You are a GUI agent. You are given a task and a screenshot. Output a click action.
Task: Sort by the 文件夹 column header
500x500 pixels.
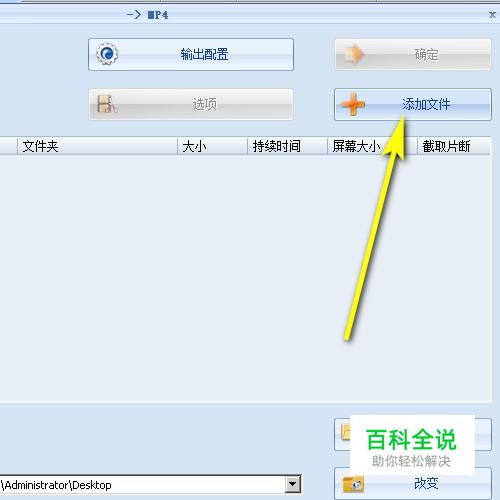[97, 146]
